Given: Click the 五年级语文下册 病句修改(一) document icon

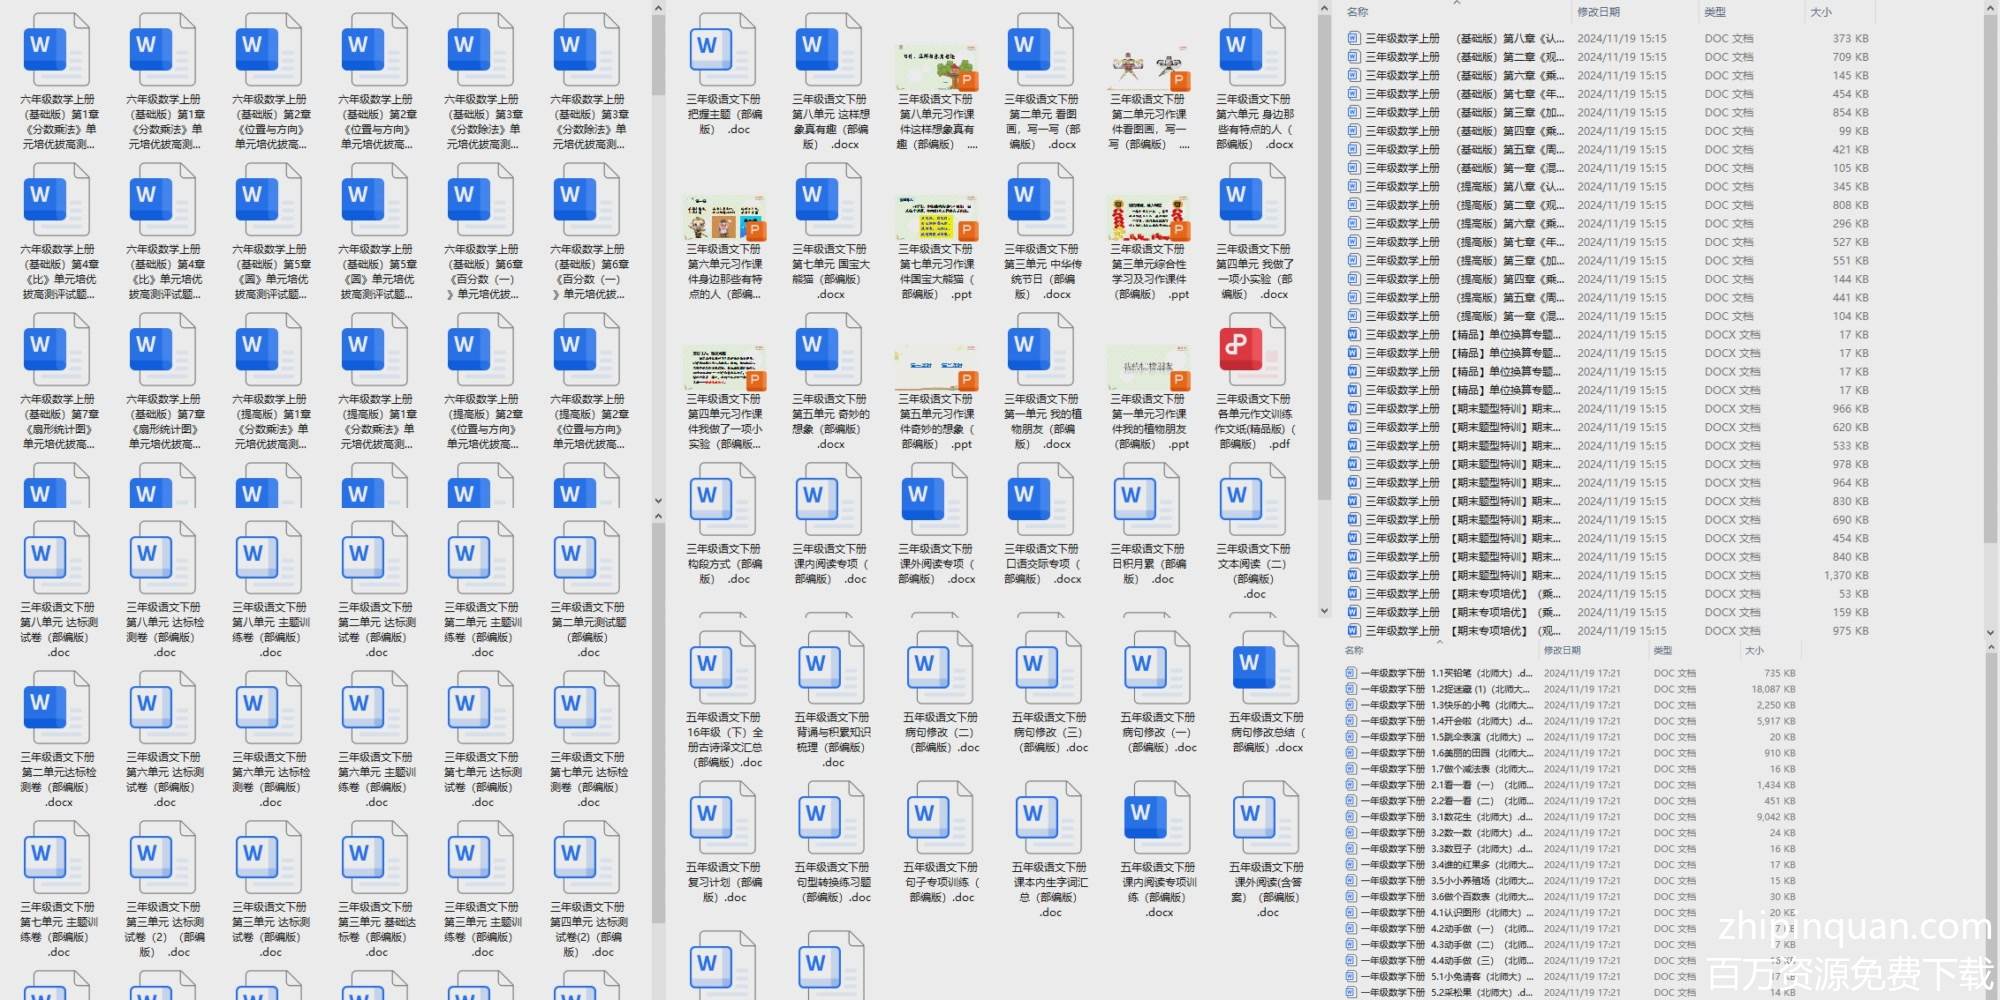Looking at the screenshot, I should click(1157, 668).
